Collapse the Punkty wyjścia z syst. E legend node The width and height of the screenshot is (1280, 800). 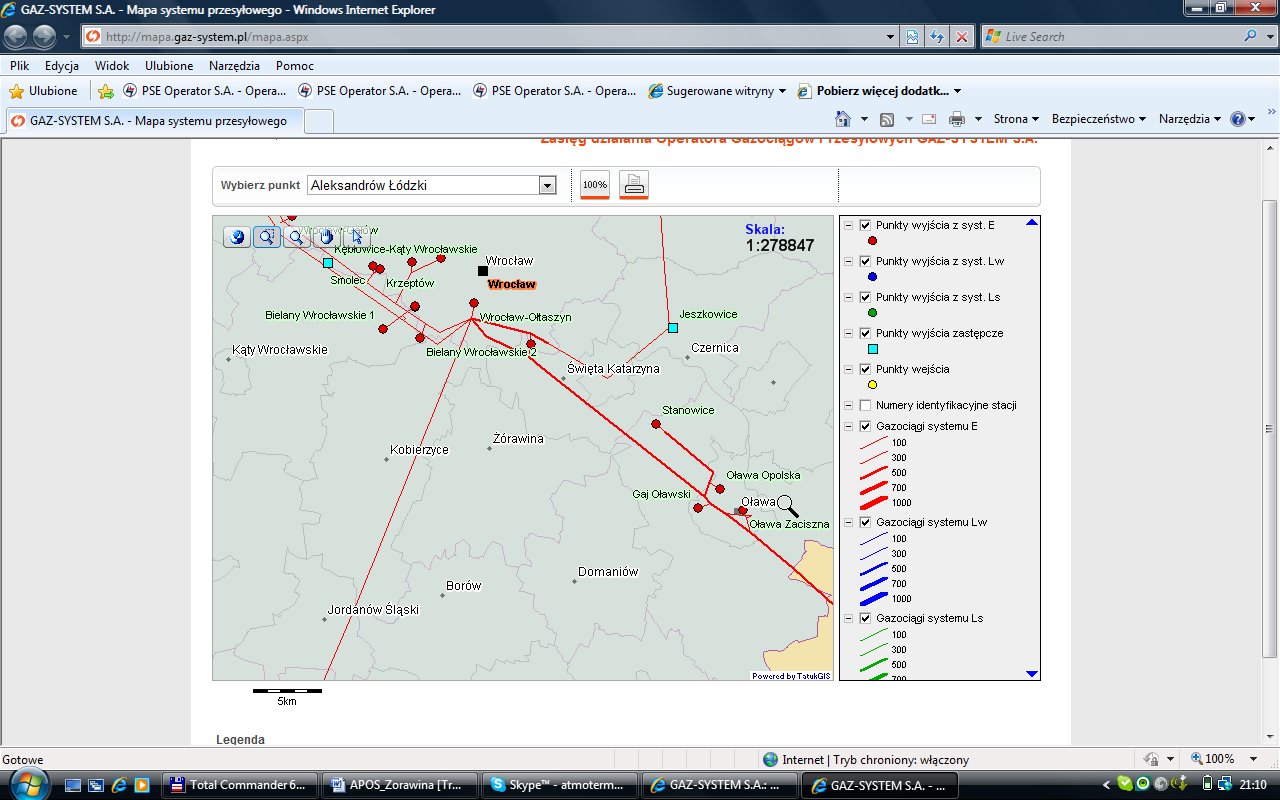coord(849,225)
